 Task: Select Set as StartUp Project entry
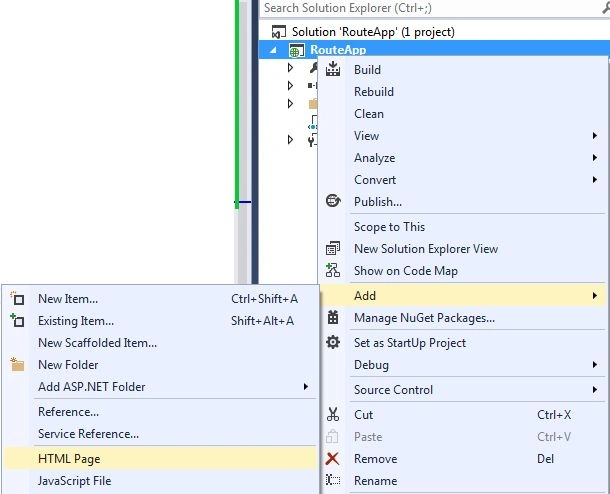pyautogui.click(x=463, y=343)
